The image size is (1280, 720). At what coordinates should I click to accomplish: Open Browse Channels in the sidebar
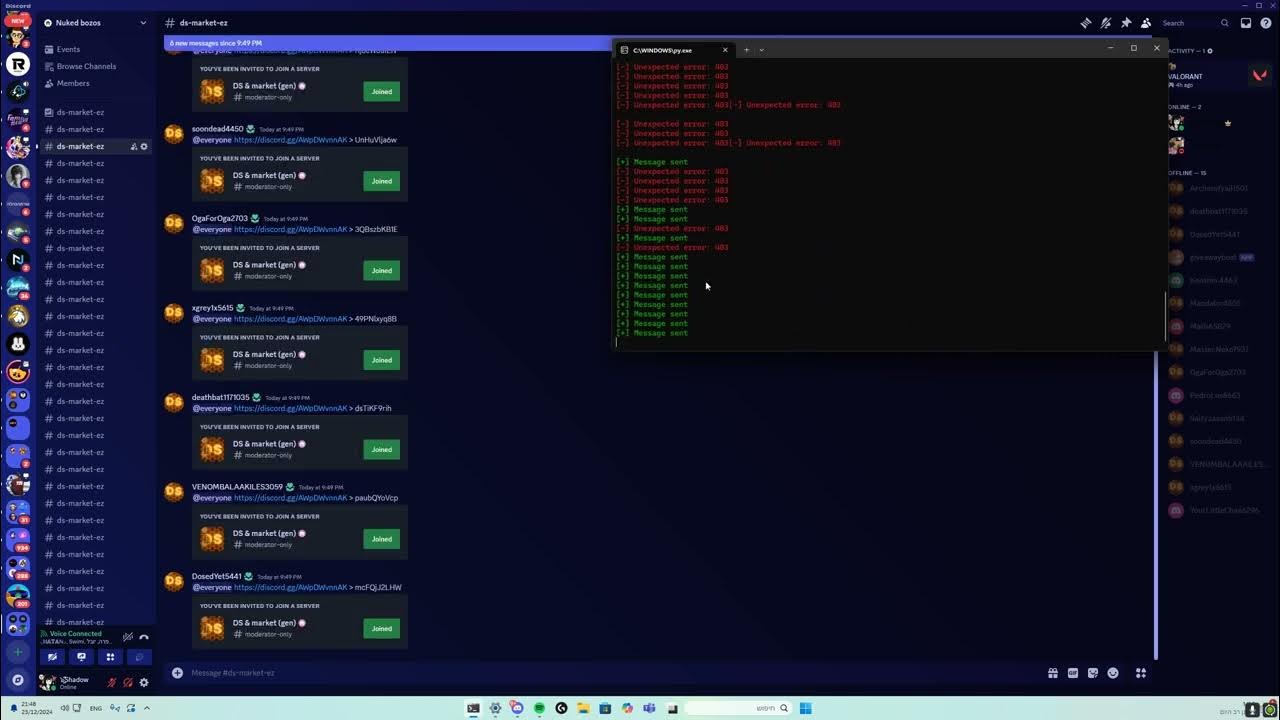(x=95, y=66)
